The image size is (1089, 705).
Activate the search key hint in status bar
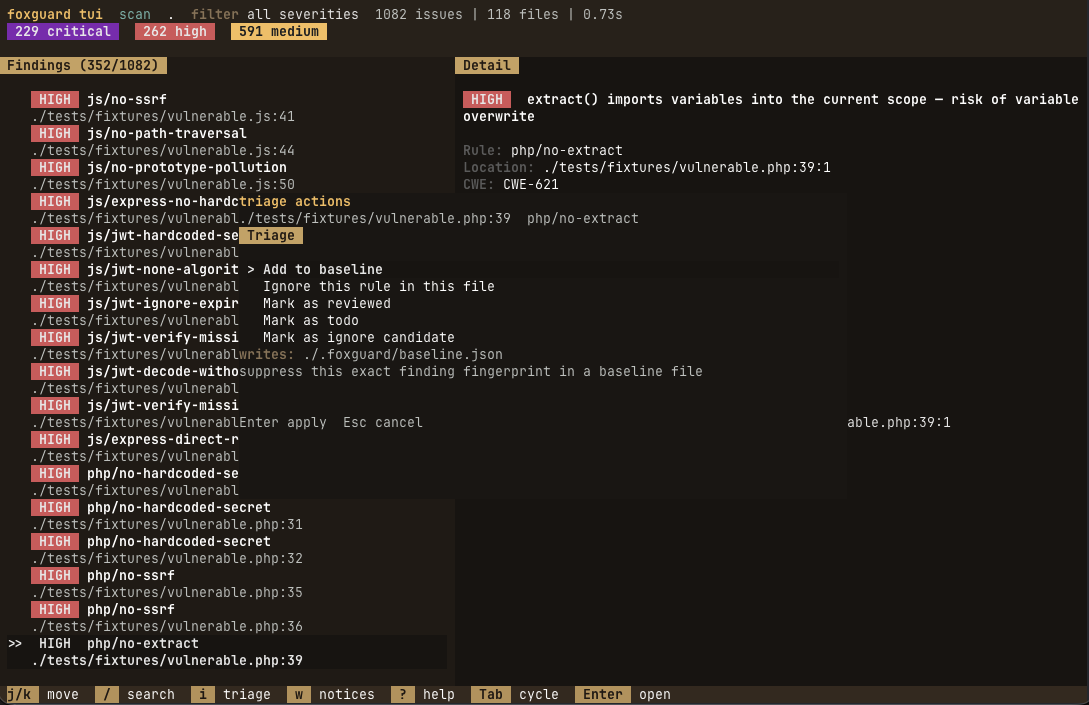(x=106, y=694)
